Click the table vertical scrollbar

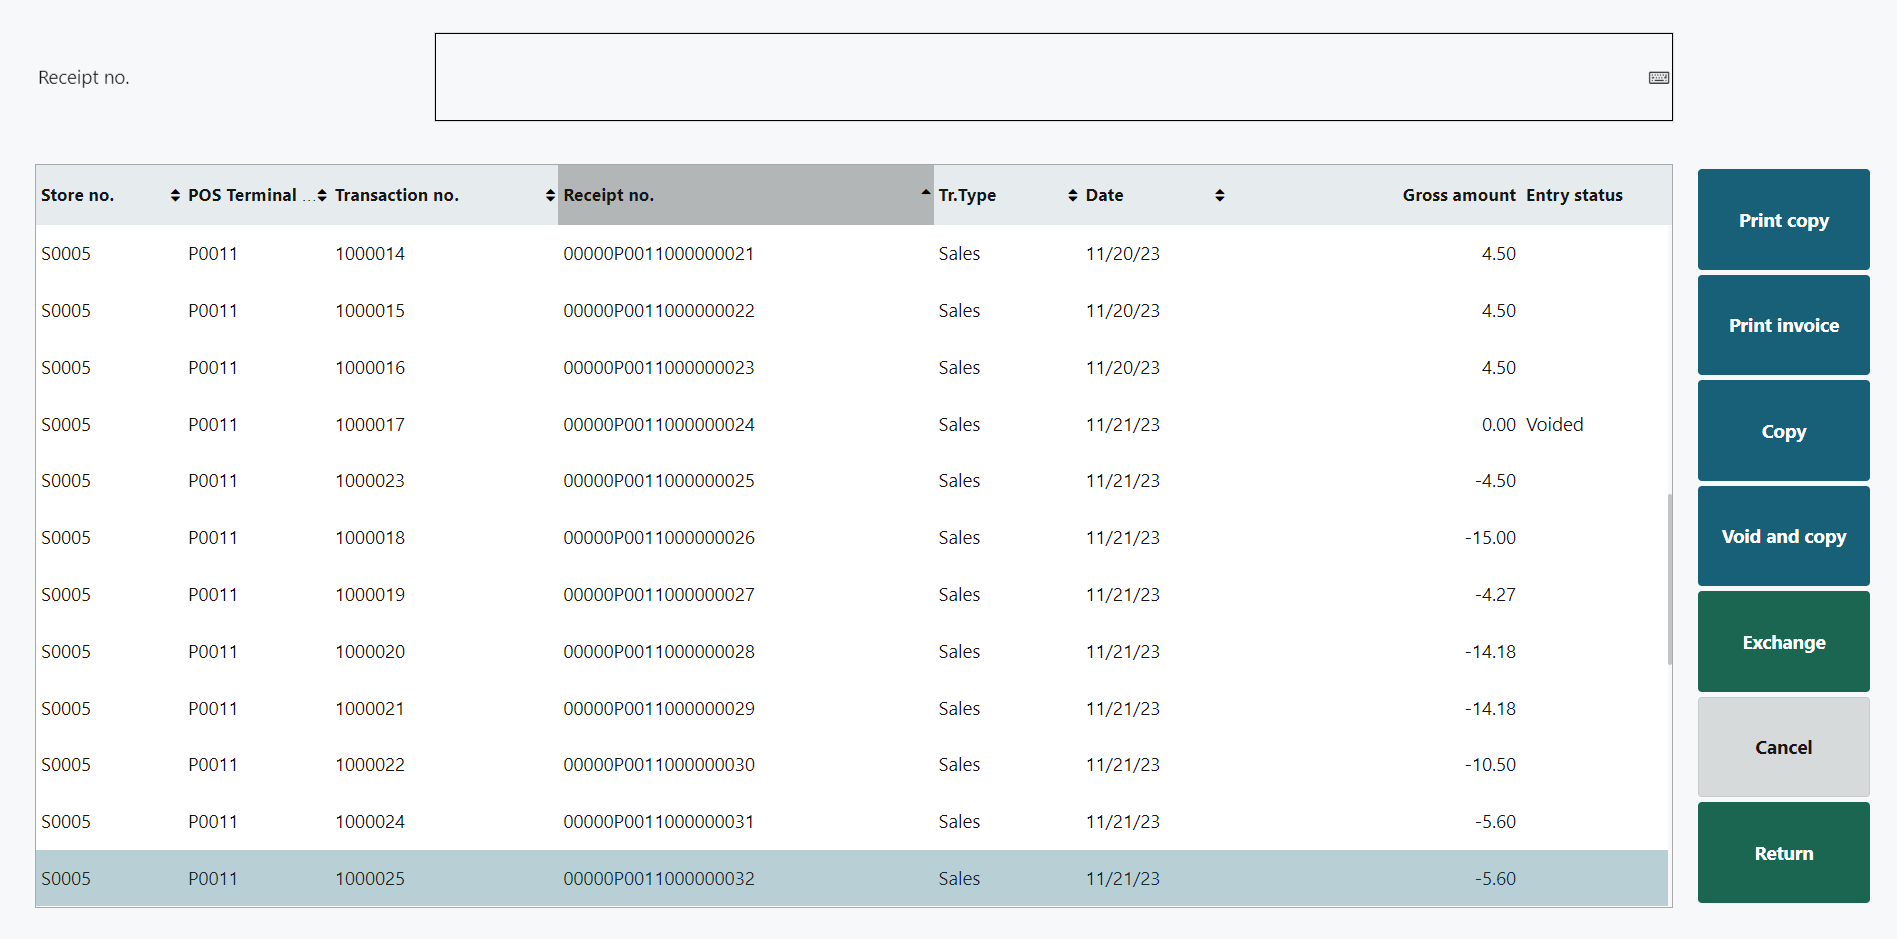(x=1669, y=580)
